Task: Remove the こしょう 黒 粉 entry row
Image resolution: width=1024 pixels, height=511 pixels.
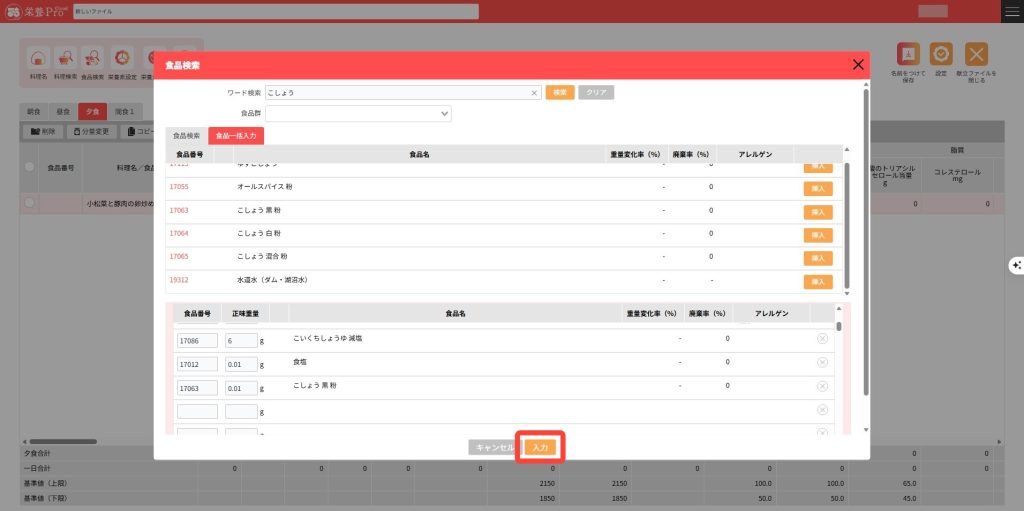Action: [822, 386]
